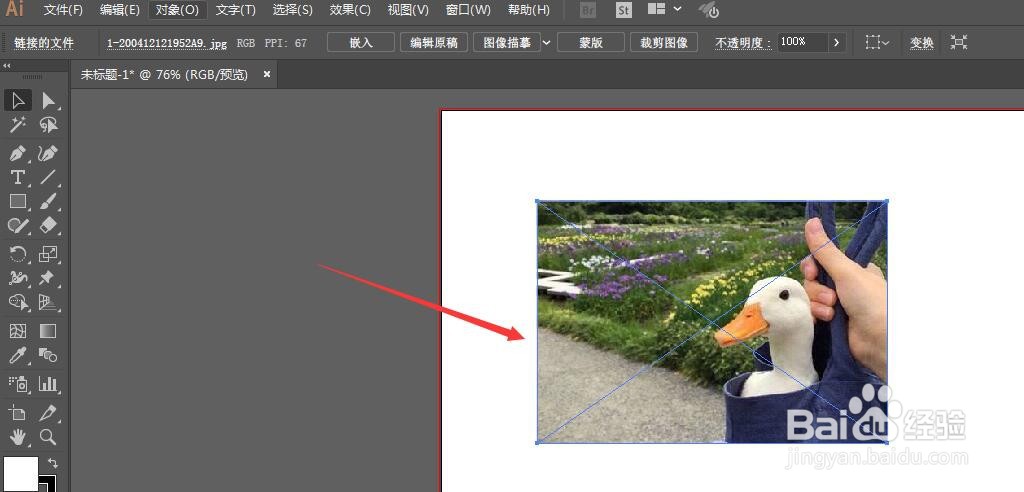Select the Rectangle tool

(x=18, y=202)
